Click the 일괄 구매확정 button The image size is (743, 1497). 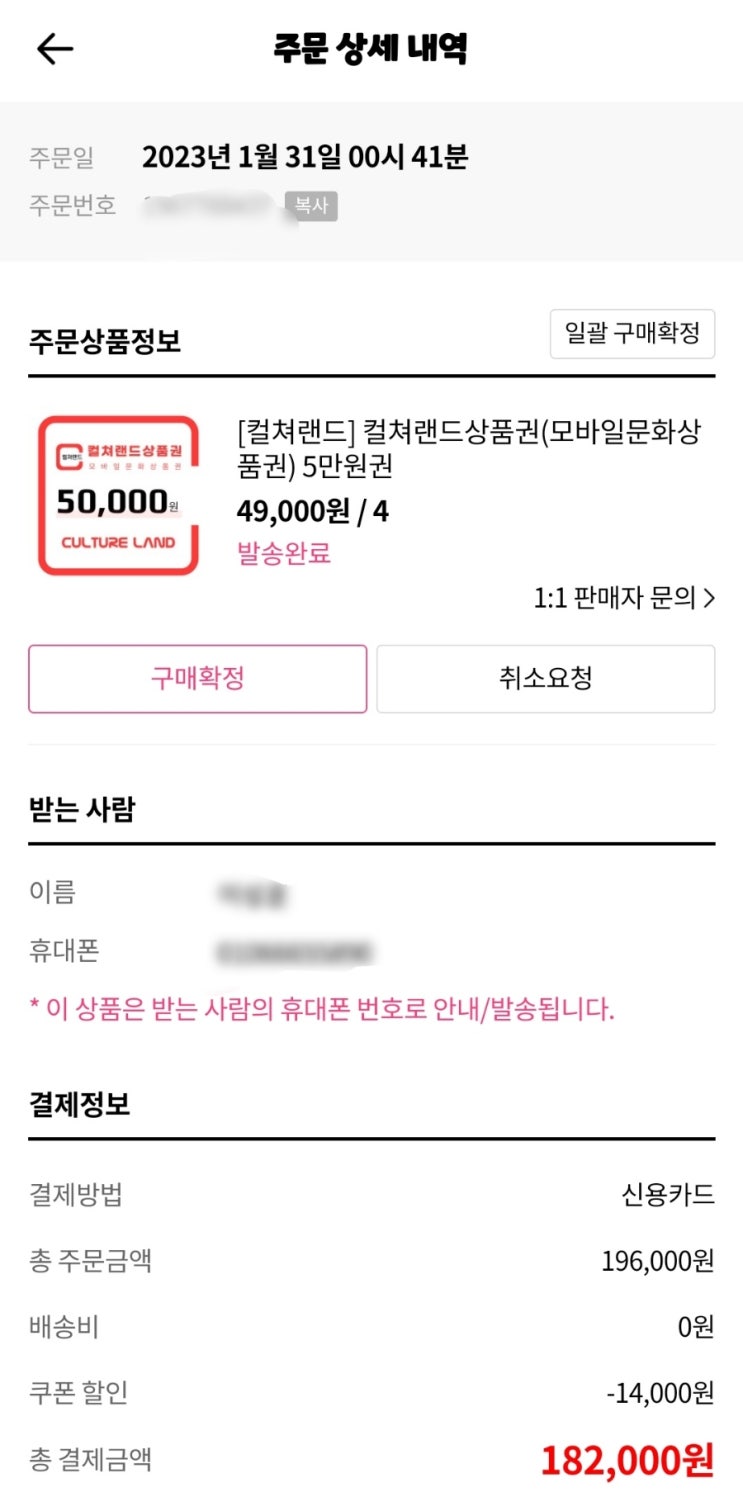(x=632, y=334)
